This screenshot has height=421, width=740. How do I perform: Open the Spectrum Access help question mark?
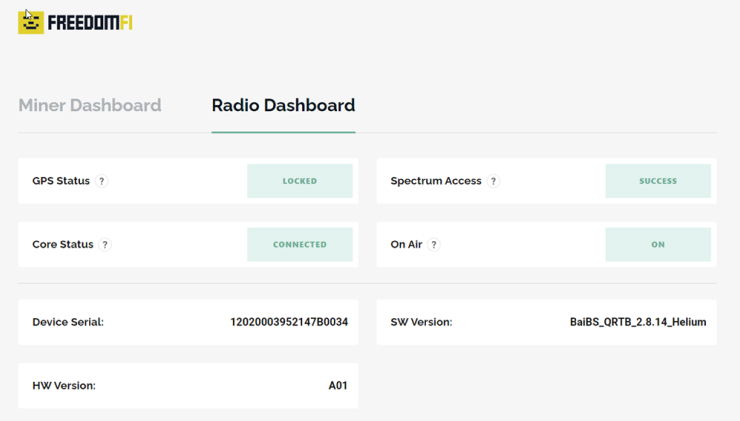pos(493,181)
